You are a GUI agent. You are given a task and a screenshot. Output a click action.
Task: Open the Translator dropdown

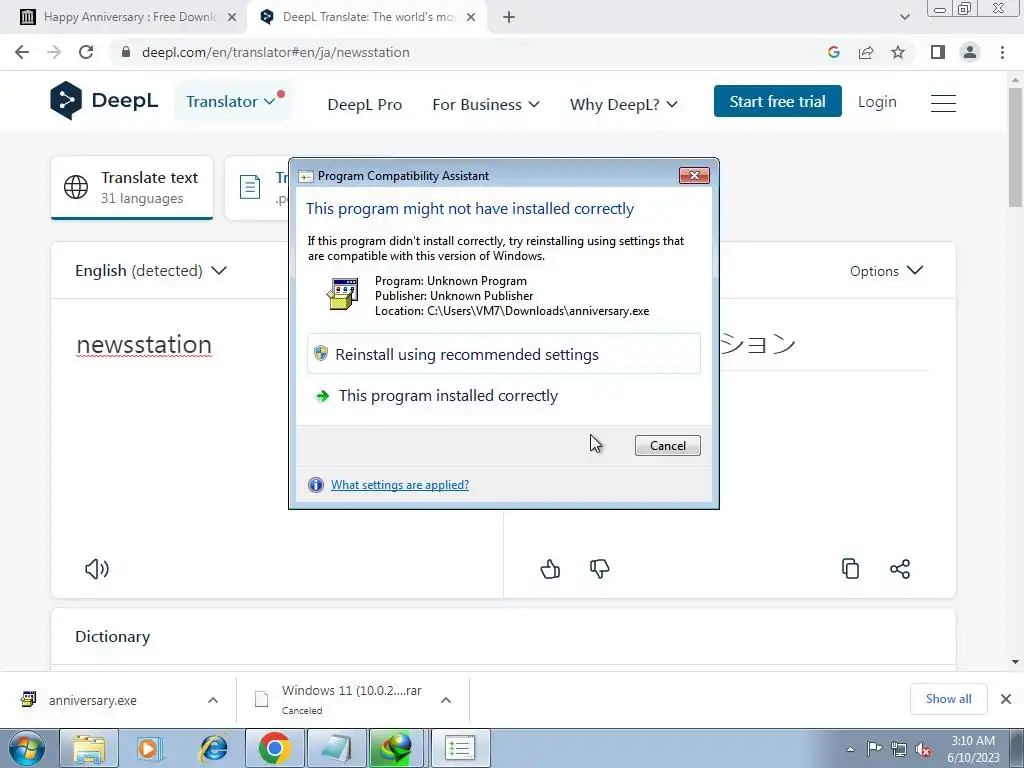pyautogui.click(x=231, y=101)
